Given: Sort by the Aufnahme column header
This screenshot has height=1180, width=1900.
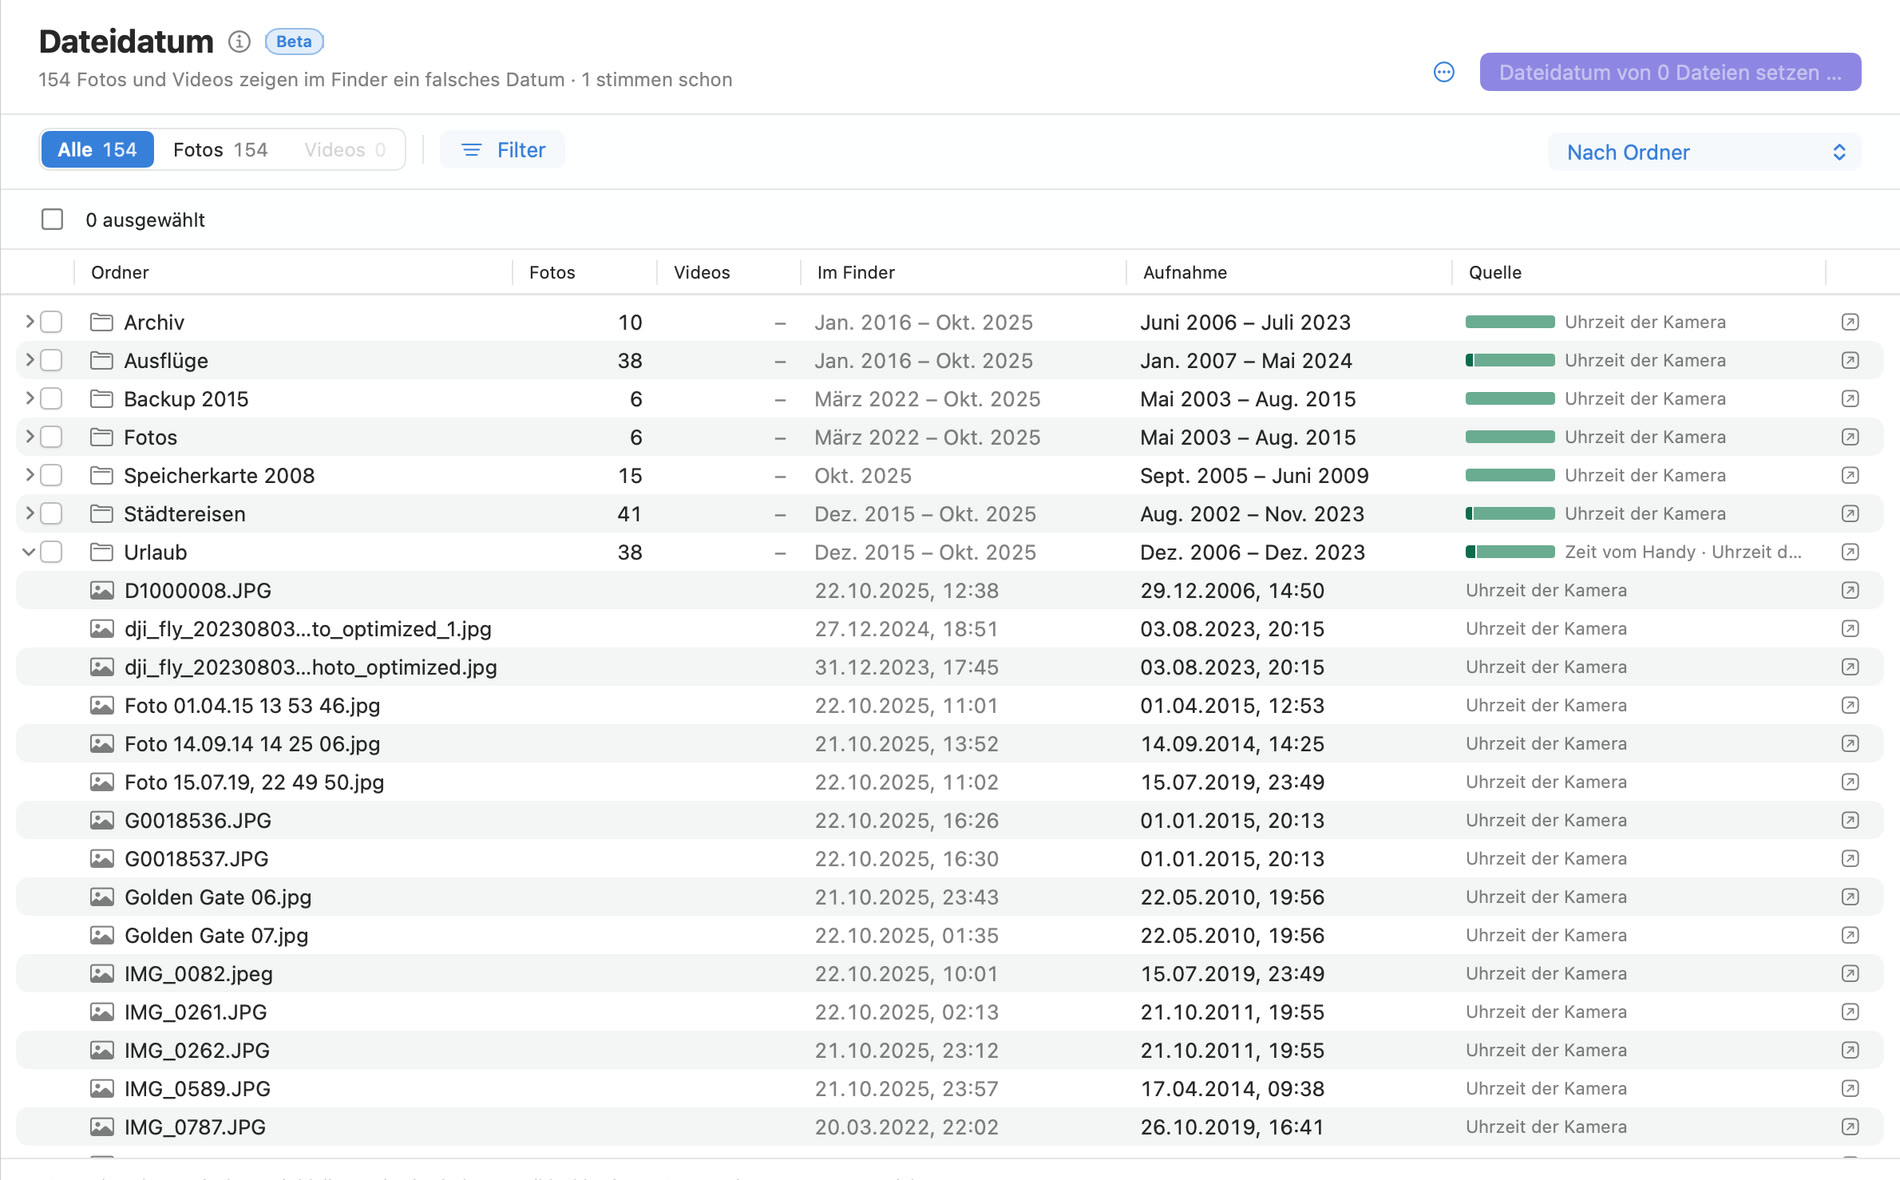Looking at the screenshot, I should [1185, 272].
